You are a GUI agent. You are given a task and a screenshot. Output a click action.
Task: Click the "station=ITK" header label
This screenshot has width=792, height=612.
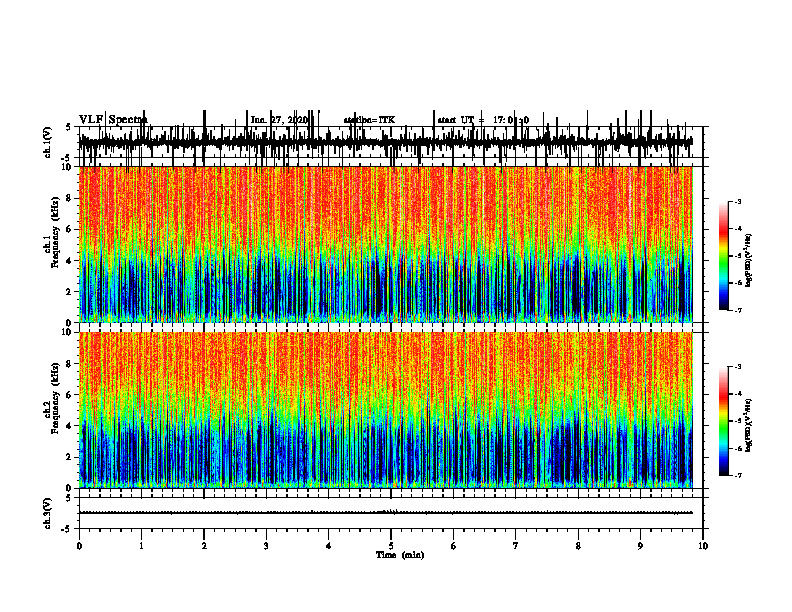click(369, 120)
